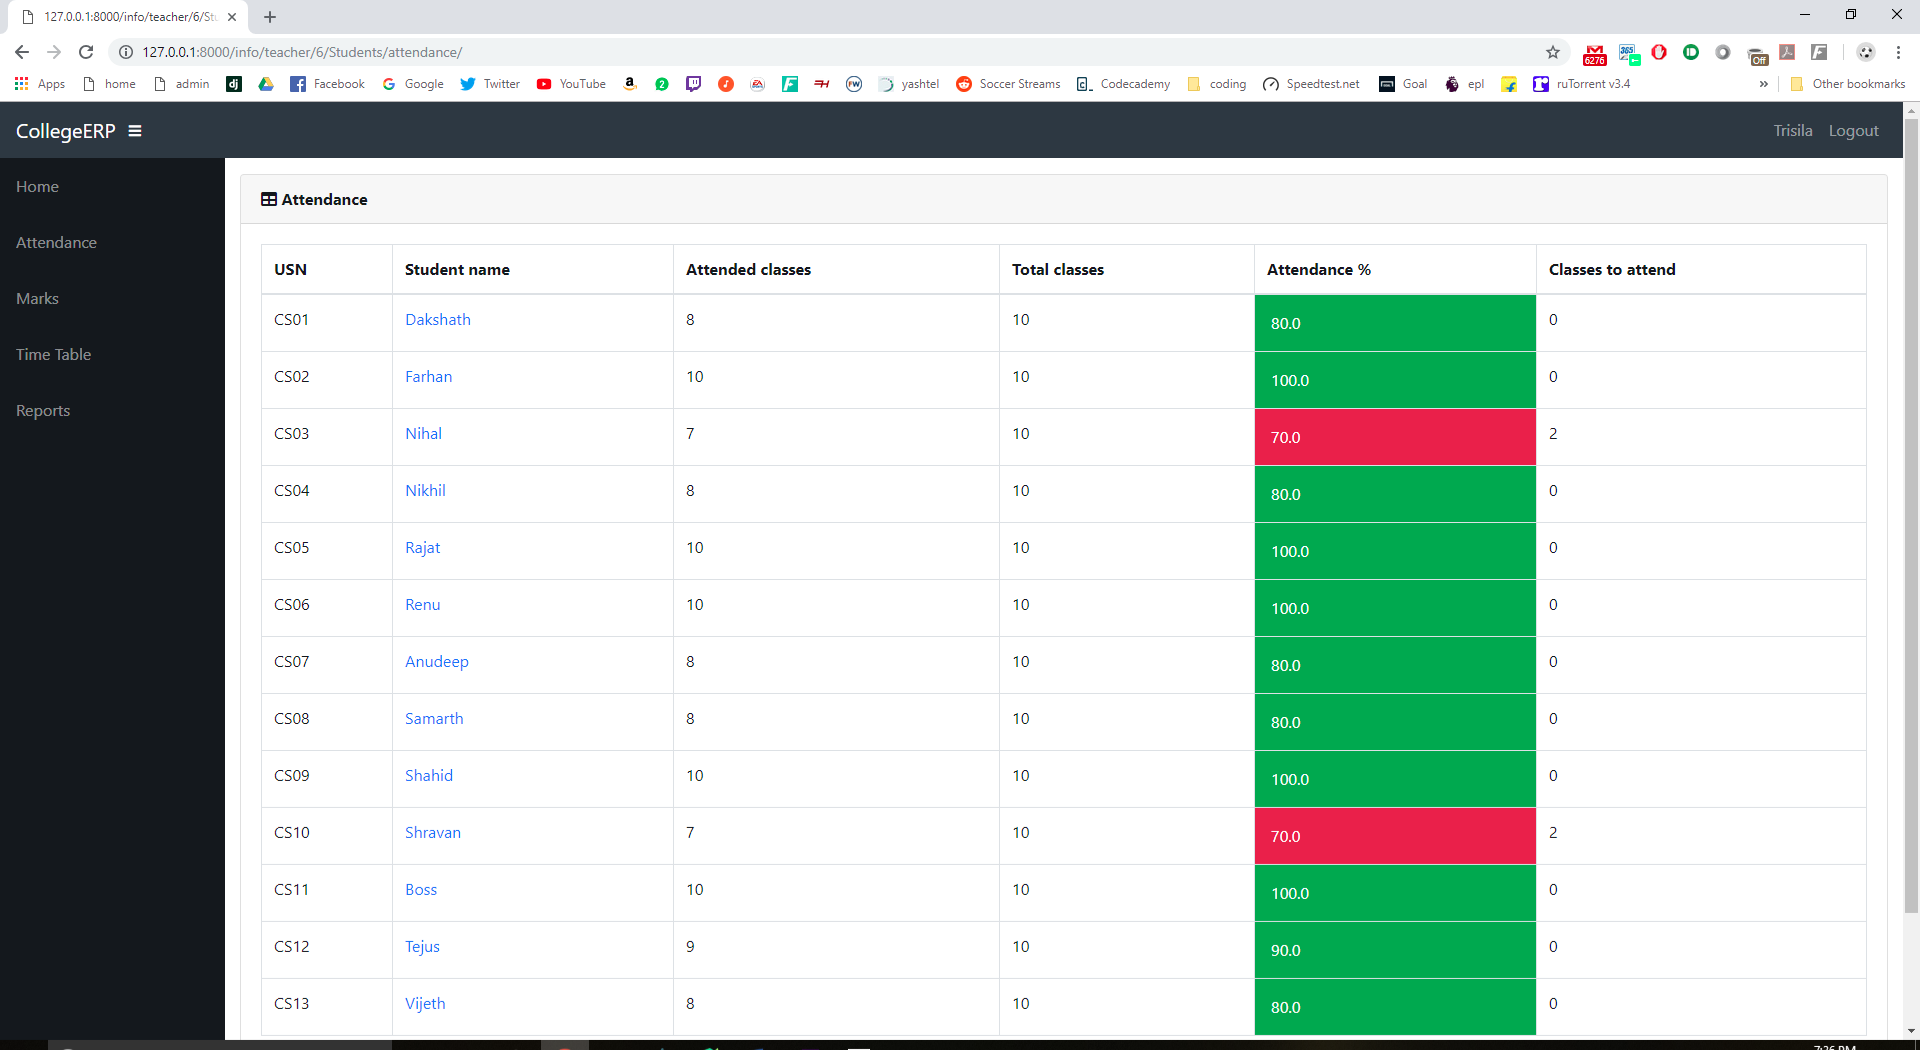1920x1050 pixels.
Task: Open student Nihal's attendance details
Action: coord(423,434)
